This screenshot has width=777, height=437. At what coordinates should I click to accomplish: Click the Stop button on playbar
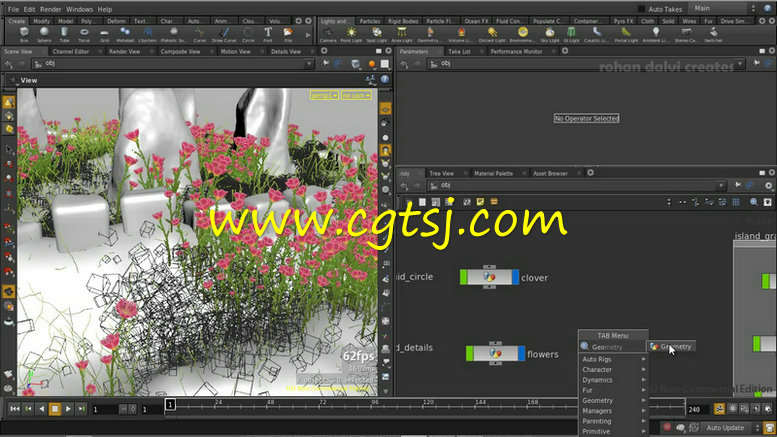[55, 409]
